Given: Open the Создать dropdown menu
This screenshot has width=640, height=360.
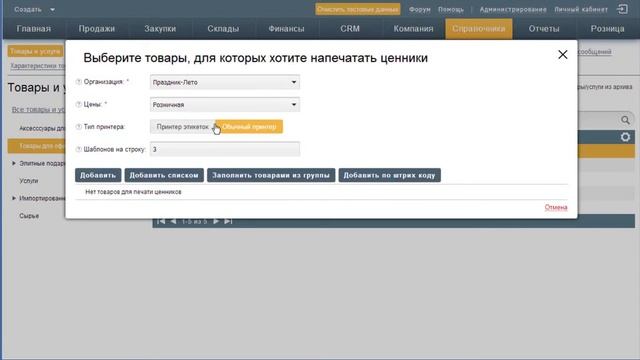Looking at the screenshot, I should 34,9.
